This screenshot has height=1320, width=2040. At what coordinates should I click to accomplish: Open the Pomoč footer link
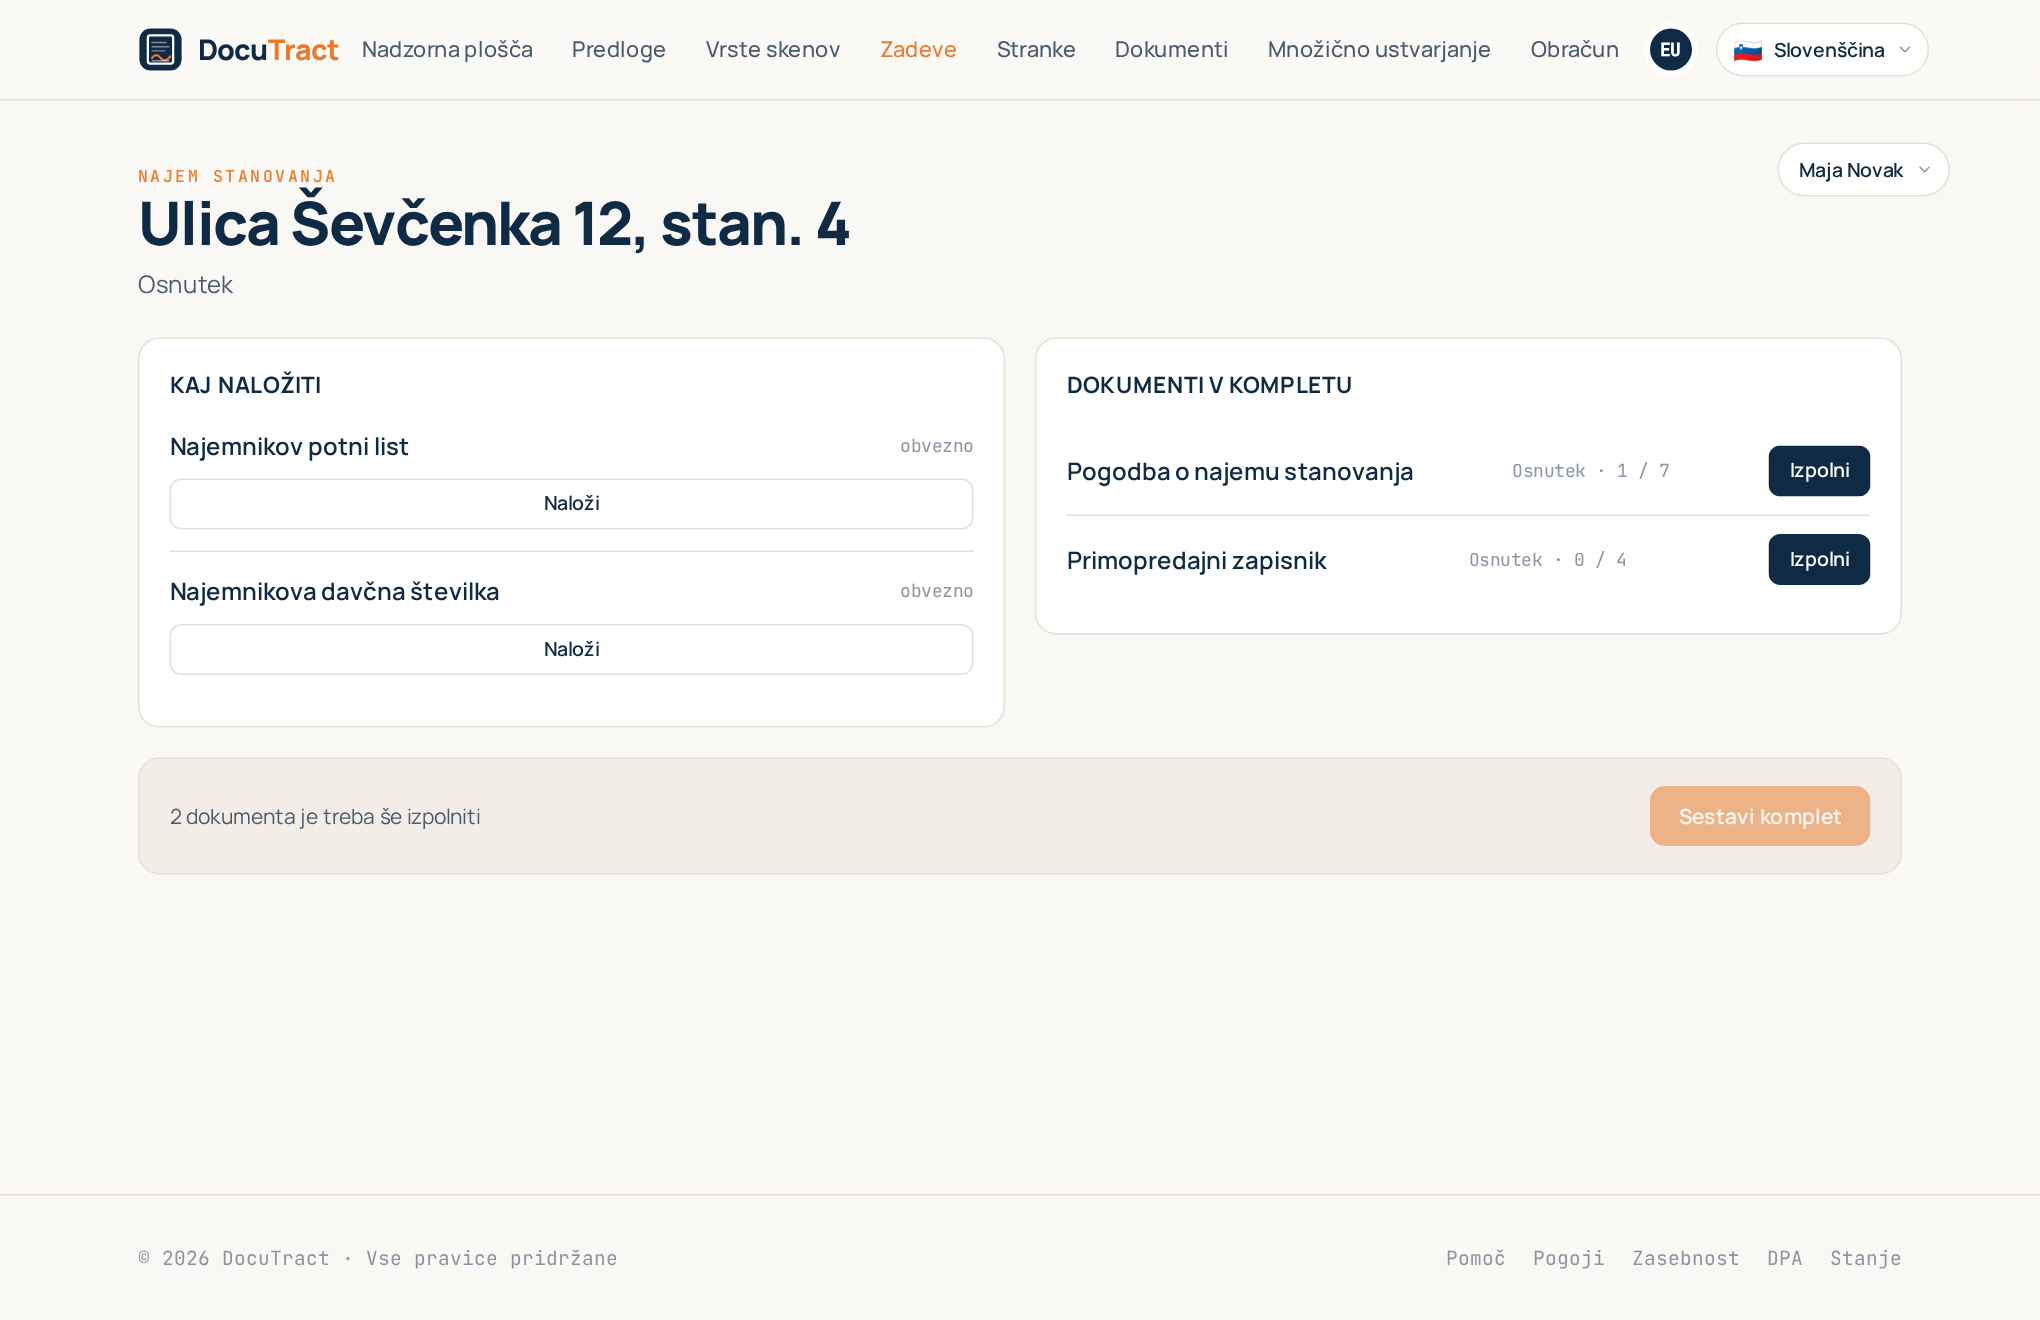(x=1475, y=1258)
